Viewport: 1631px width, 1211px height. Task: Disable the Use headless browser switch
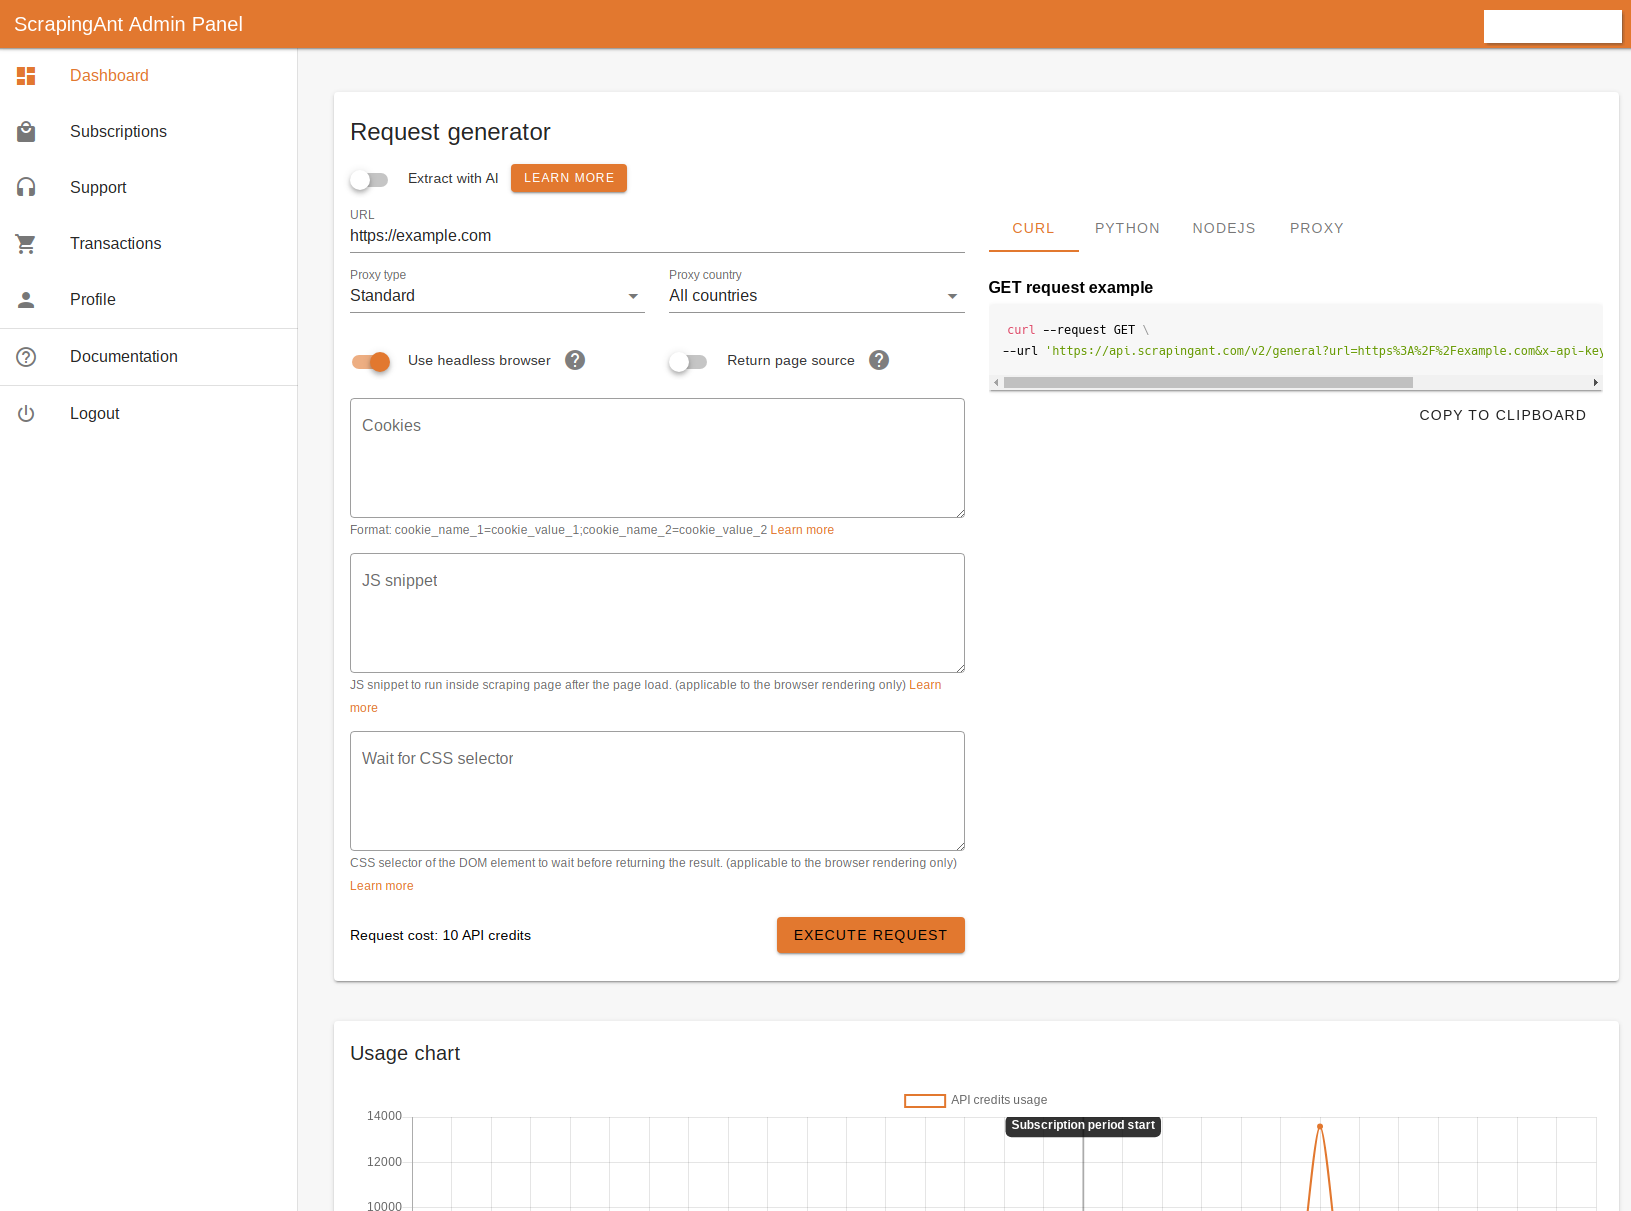point(370,361)
